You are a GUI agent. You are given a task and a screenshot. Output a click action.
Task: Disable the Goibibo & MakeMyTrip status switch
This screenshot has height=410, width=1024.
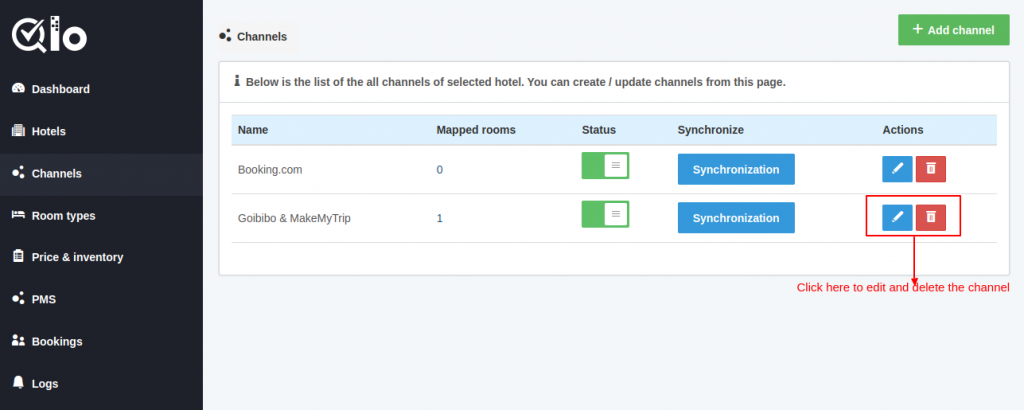(x=605, y=214)
